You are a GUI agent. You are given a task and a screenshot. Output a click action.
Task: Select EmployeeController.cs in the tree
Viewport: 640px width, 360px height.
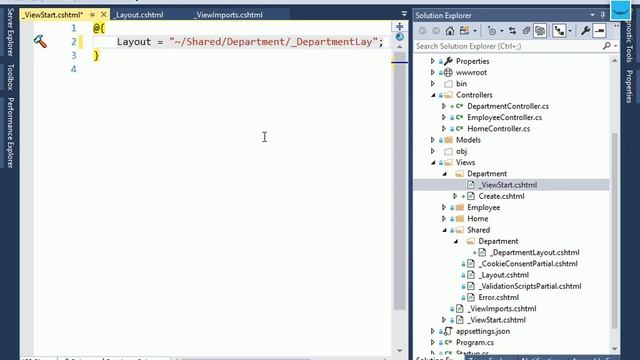[504, 118]
